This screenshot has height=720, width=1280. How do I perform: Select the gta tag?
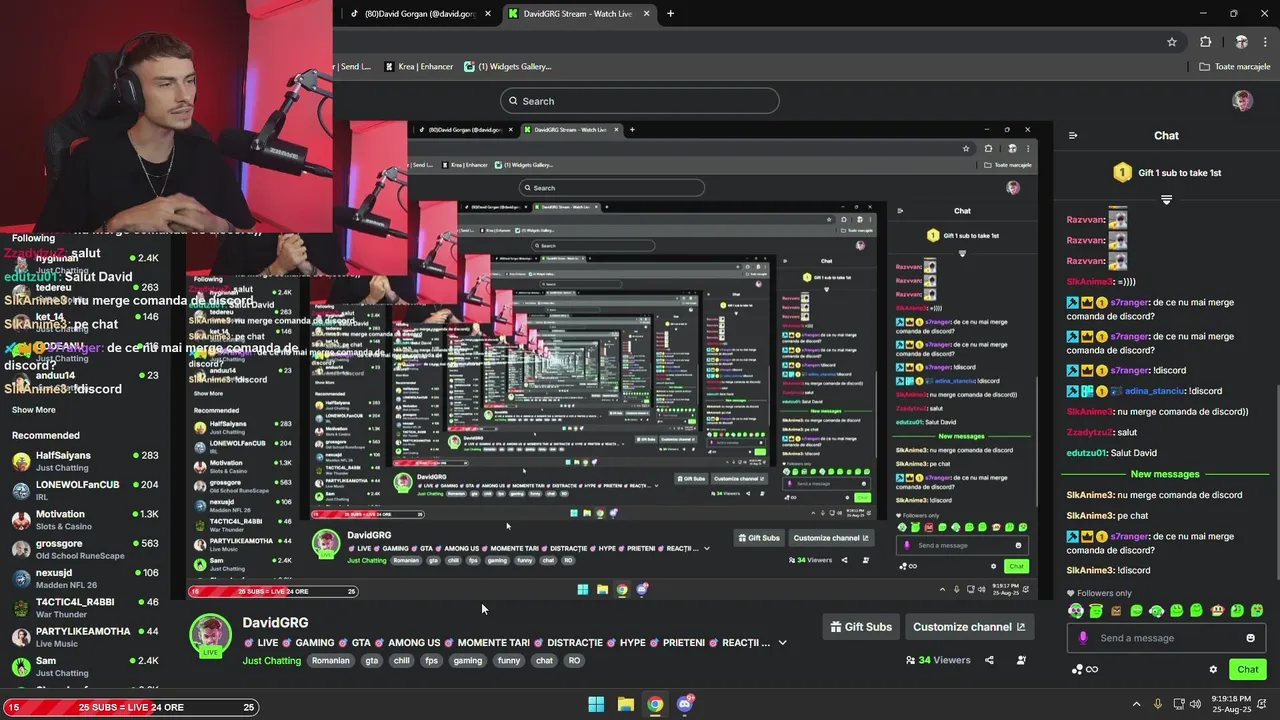[372, 661]
